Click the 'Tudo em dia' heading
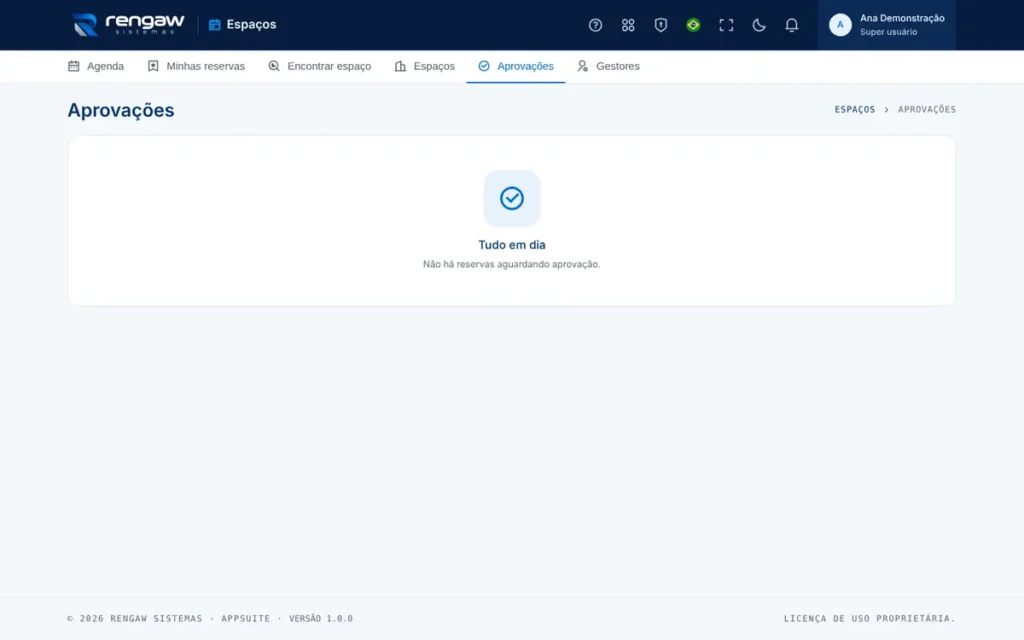 click(x=511, y=245)
